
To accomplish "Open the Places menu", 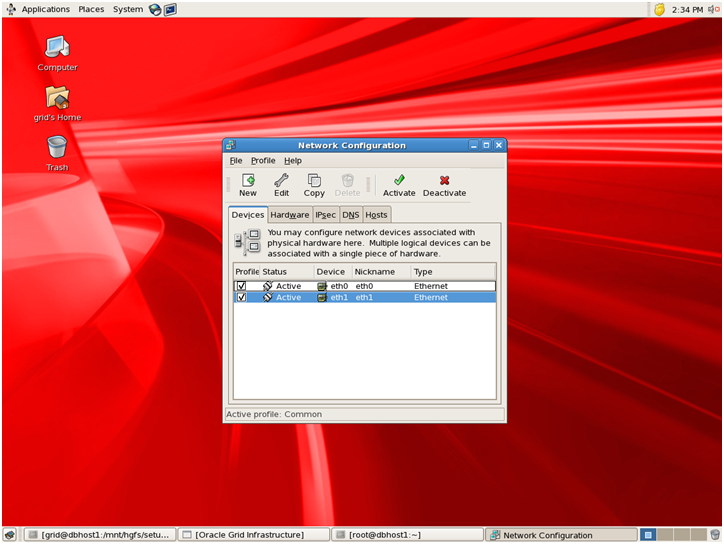I will point(91,9).
